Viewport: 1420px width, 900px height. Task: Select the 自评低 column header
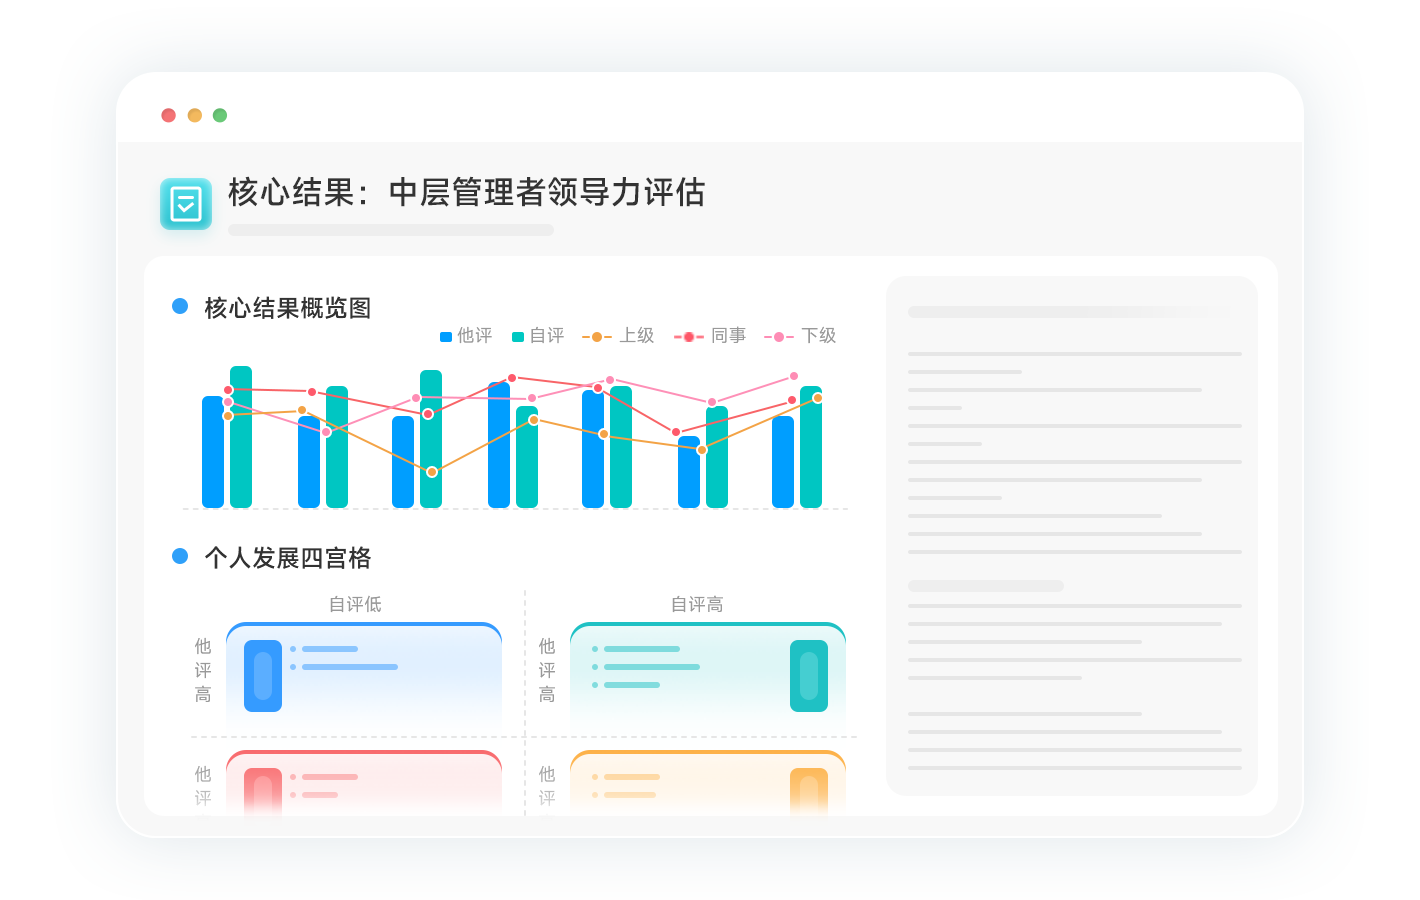pyautogui.click(x=355, y=604)
